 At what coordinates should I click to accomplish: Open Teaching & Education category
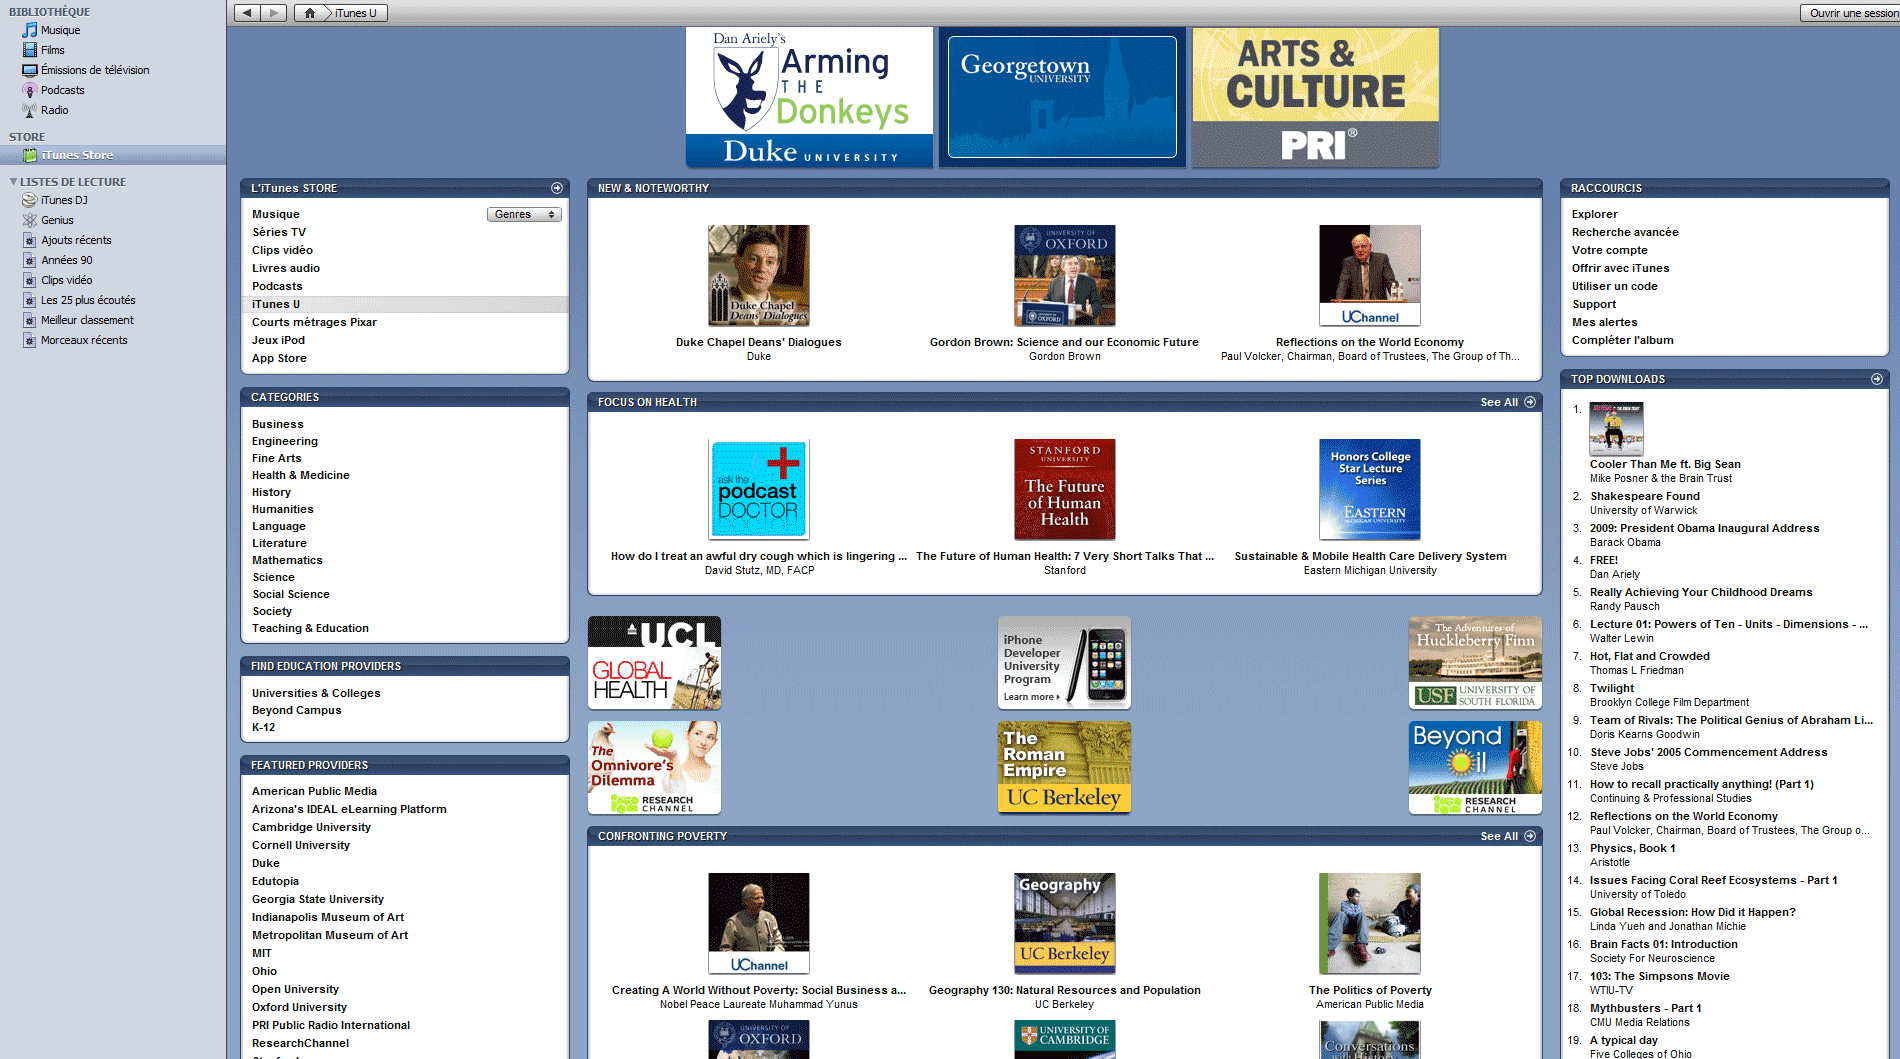pyautogui.click(x=310, y=628)
